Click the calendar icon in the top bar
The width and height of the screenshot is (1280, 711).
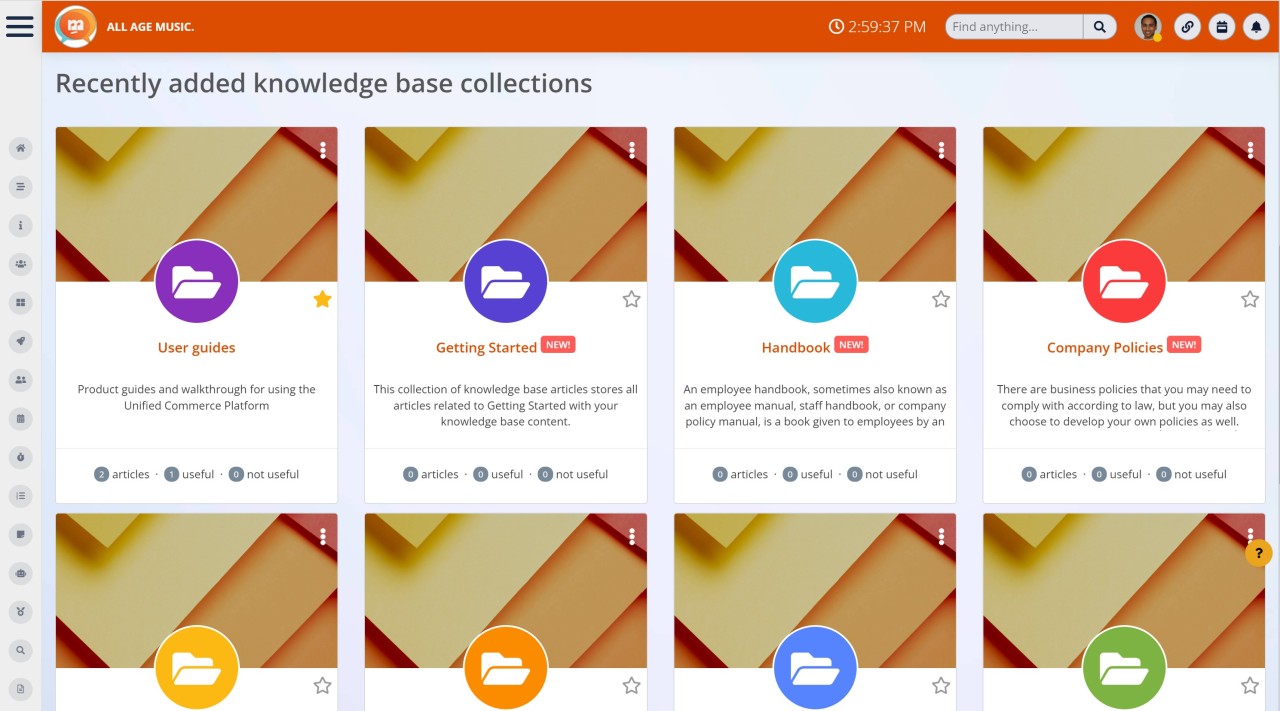tap(1221, 27)
